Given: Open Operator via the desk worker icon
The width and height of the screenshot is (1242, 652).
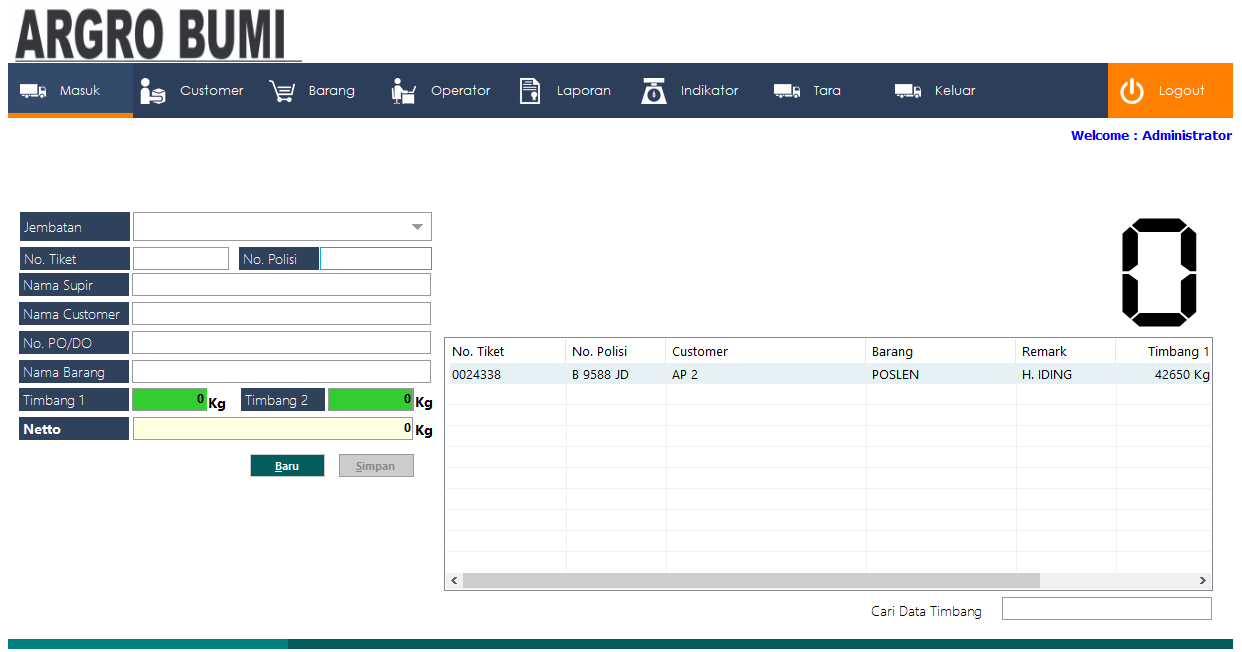Looking at the screenshot, I should pyautogui.click(x=403, y=91).
